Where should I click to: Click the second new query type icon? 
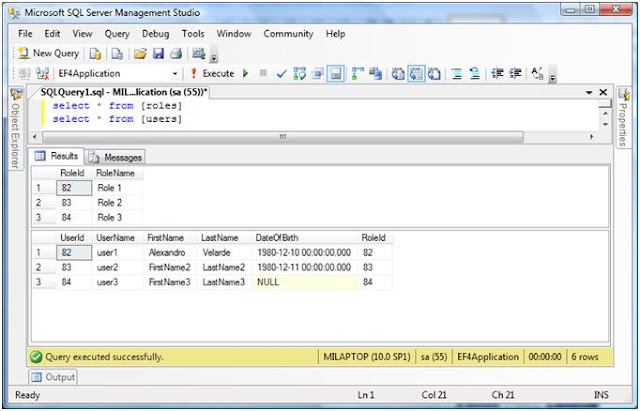117,53
